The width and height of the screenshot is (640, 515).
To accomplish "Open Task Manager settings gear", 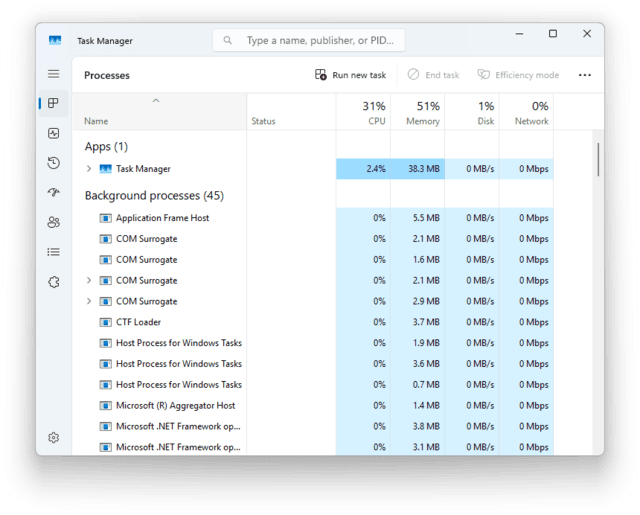I will [53, 438].
